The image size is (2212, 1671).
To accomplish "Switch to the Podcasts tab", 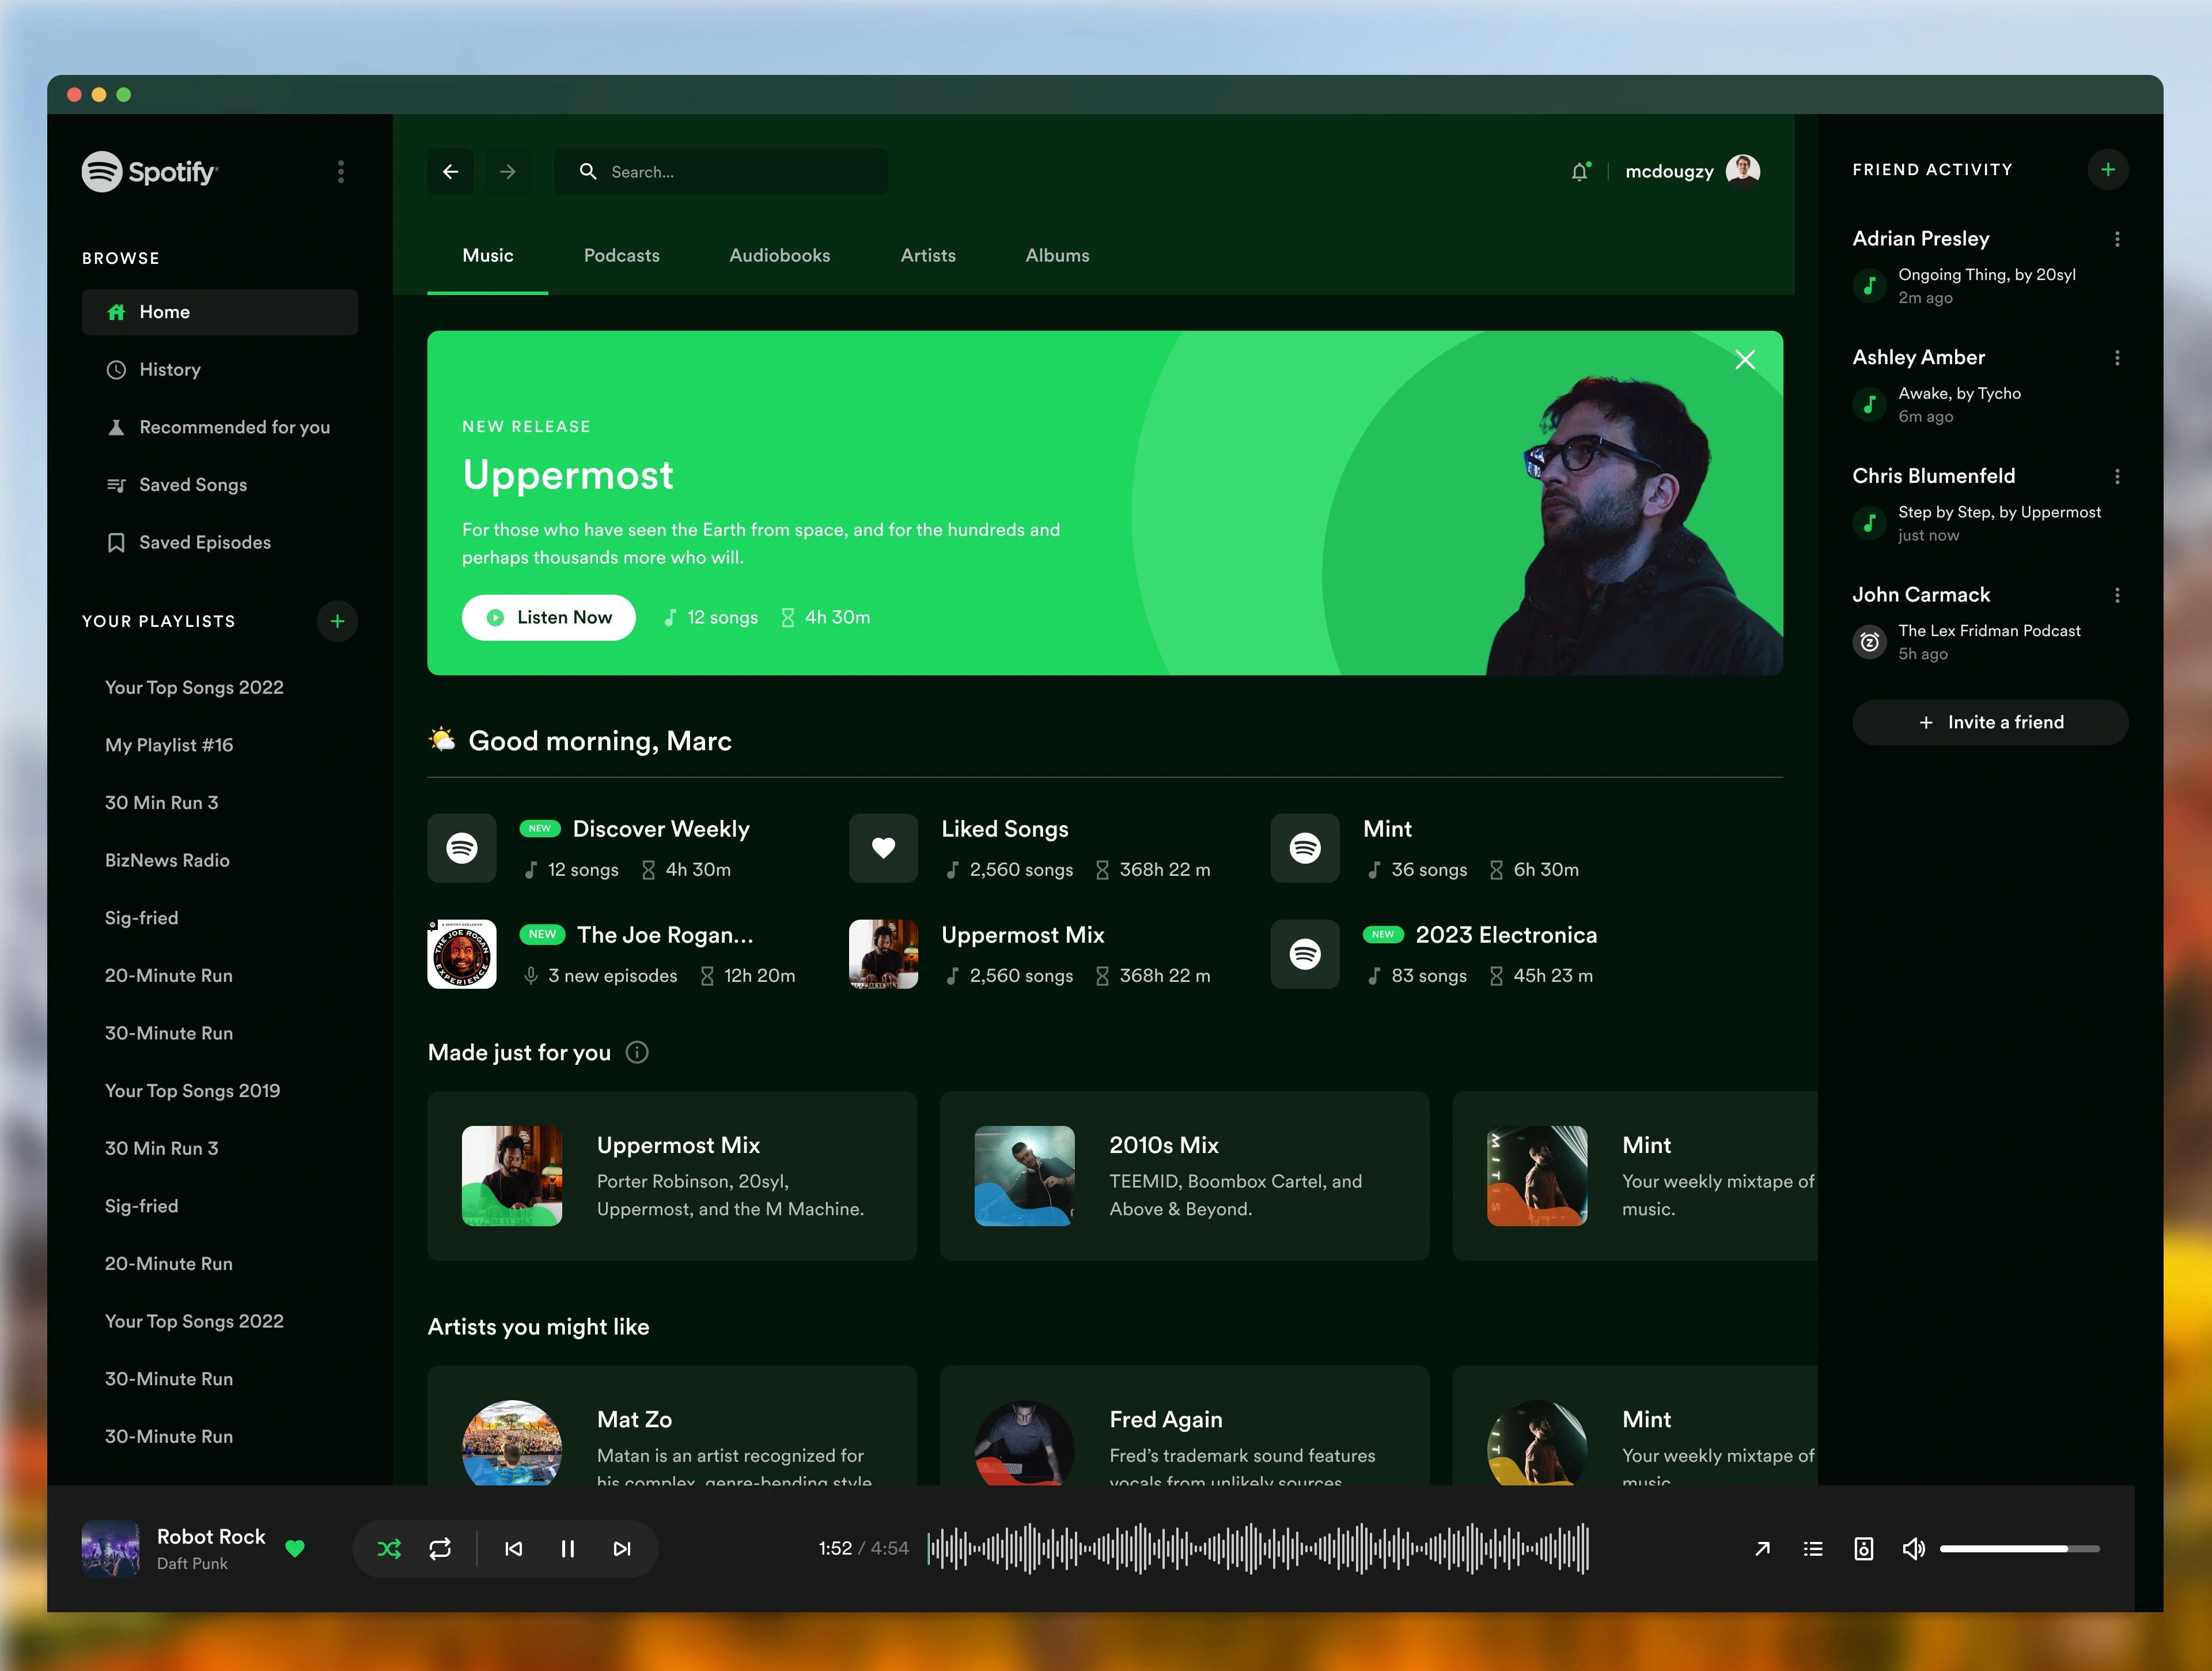I will (621, 255).
